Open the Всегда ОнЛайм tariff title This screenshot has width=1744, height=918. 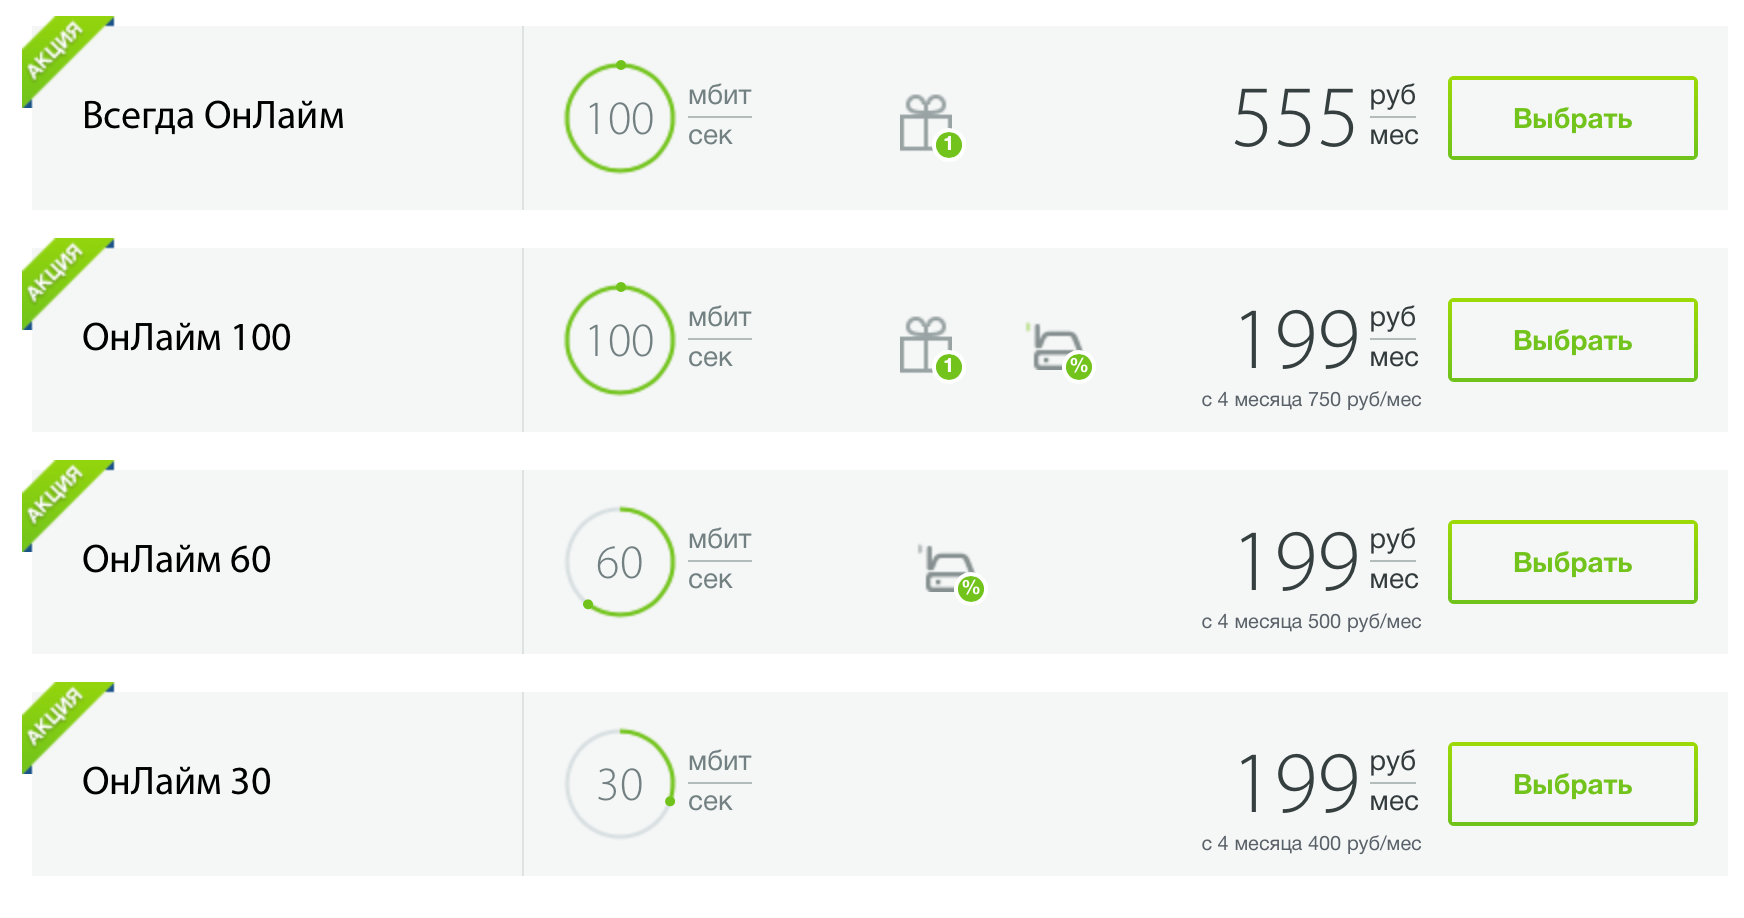[x=213, y=116]
